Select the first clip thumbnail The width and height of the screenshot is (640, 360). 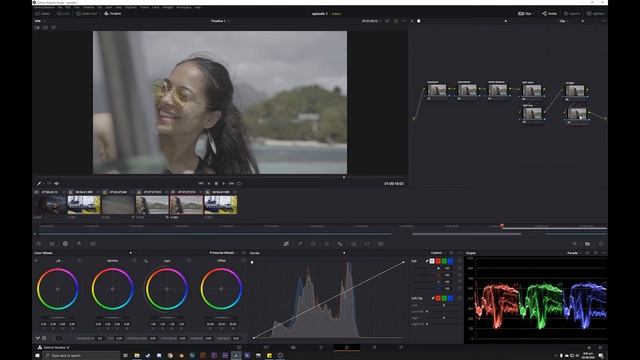49,205
